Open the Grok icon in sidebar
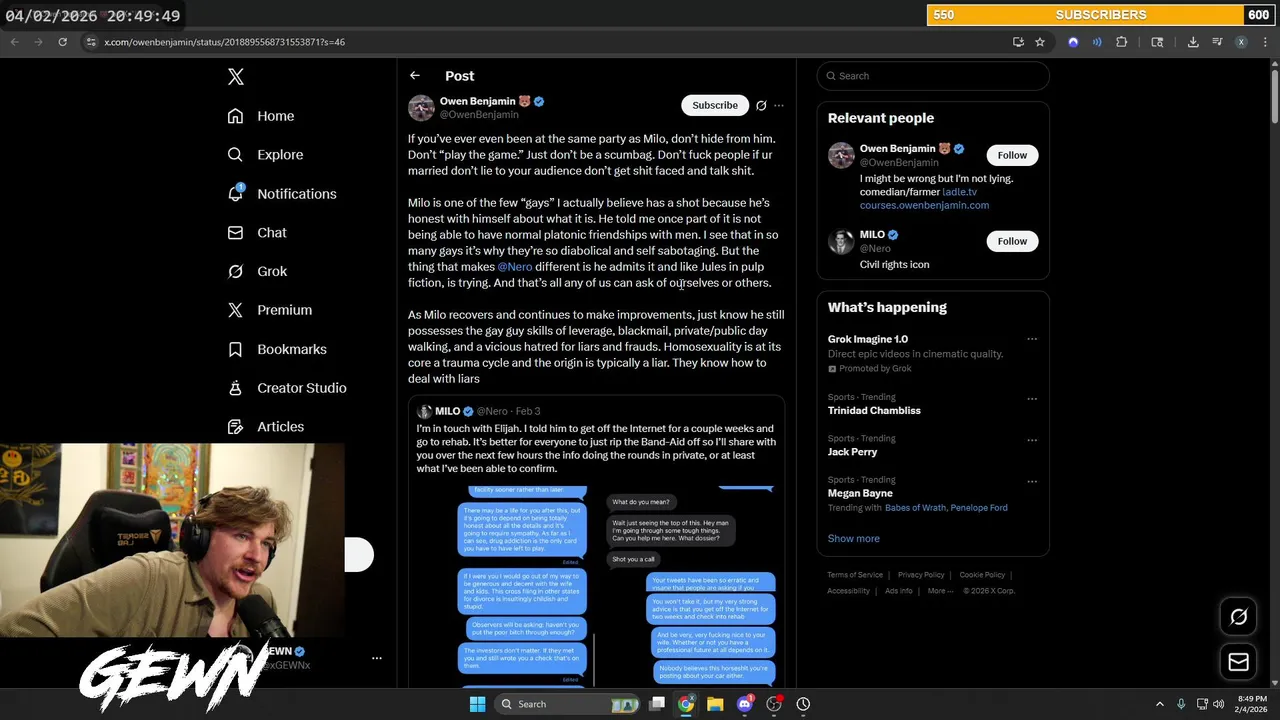 tap(235, 271)
